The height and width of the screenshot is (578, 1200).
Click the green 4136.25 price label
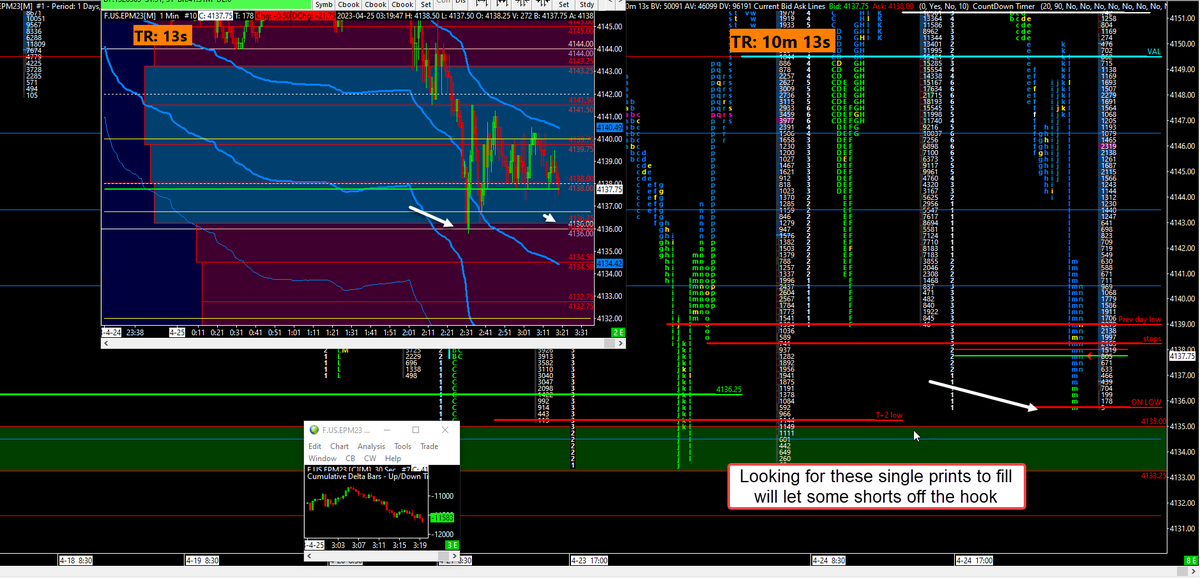(x=729, y=389)
